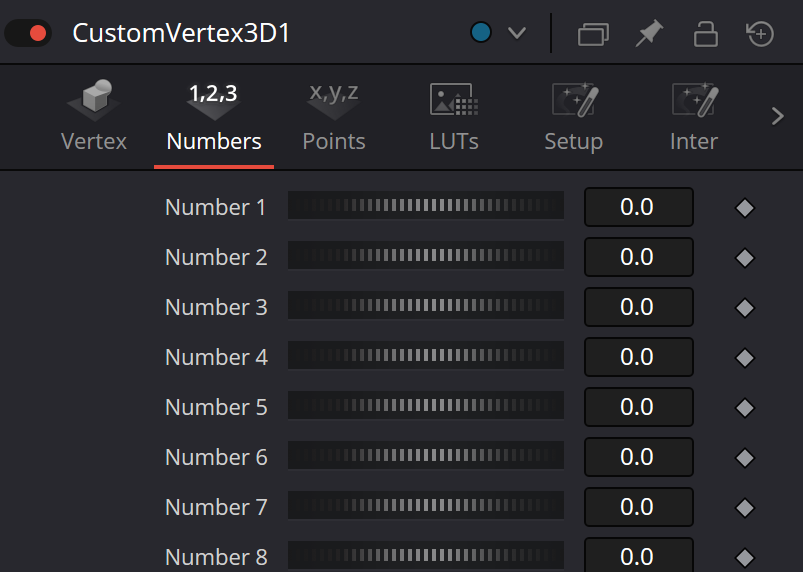Viewport: 803px width, 572px height.
Task: Add keyframe for Number 2
Action: [x=745, y=258]
